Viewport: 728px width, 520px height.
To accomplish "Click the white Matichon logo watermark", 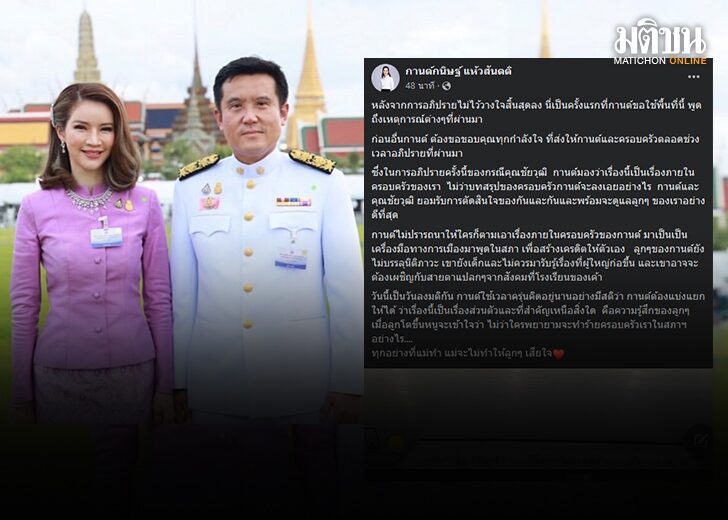I will 660,38.
